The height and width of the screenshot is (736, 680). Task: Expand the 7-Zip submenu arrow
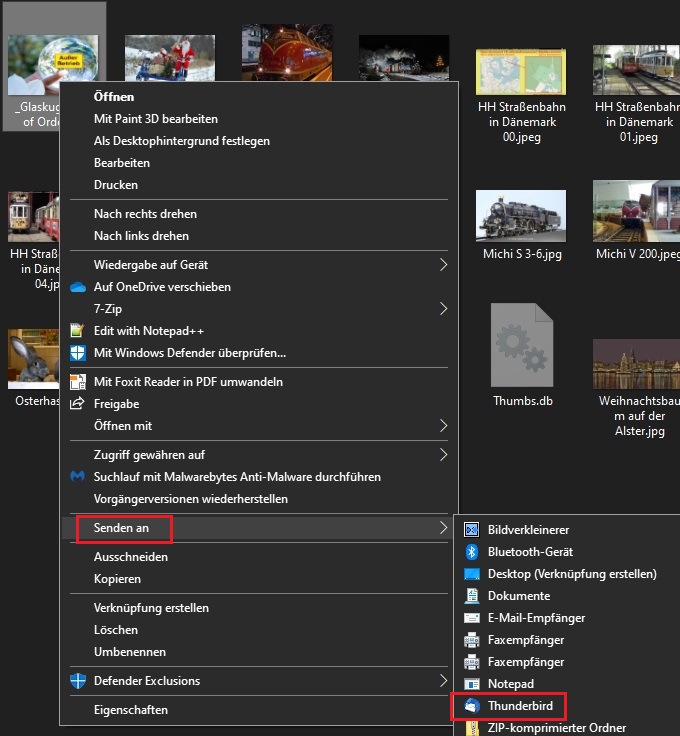click(443, 309)
